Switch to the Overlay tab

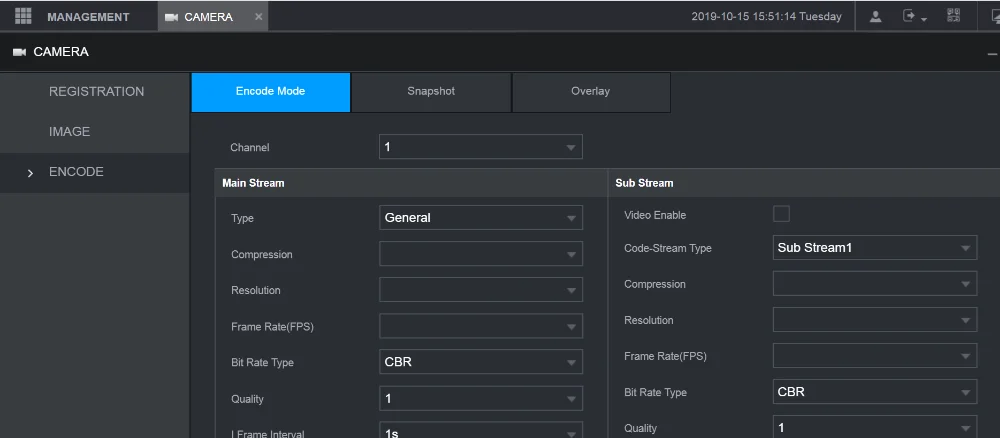pos(590,92)
